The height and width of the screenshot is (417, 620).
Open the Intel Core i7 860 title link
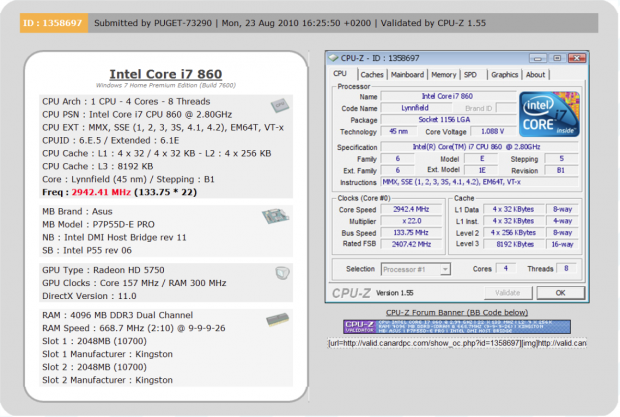pos(166,74)
